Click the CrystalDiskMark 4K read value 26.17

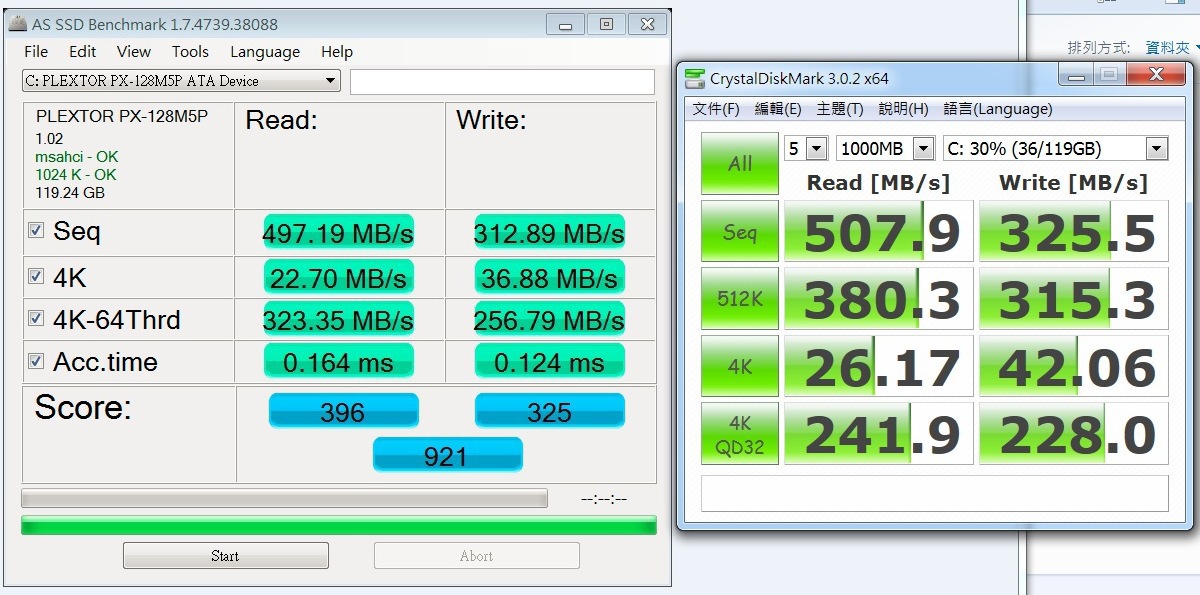pos(878,367)
